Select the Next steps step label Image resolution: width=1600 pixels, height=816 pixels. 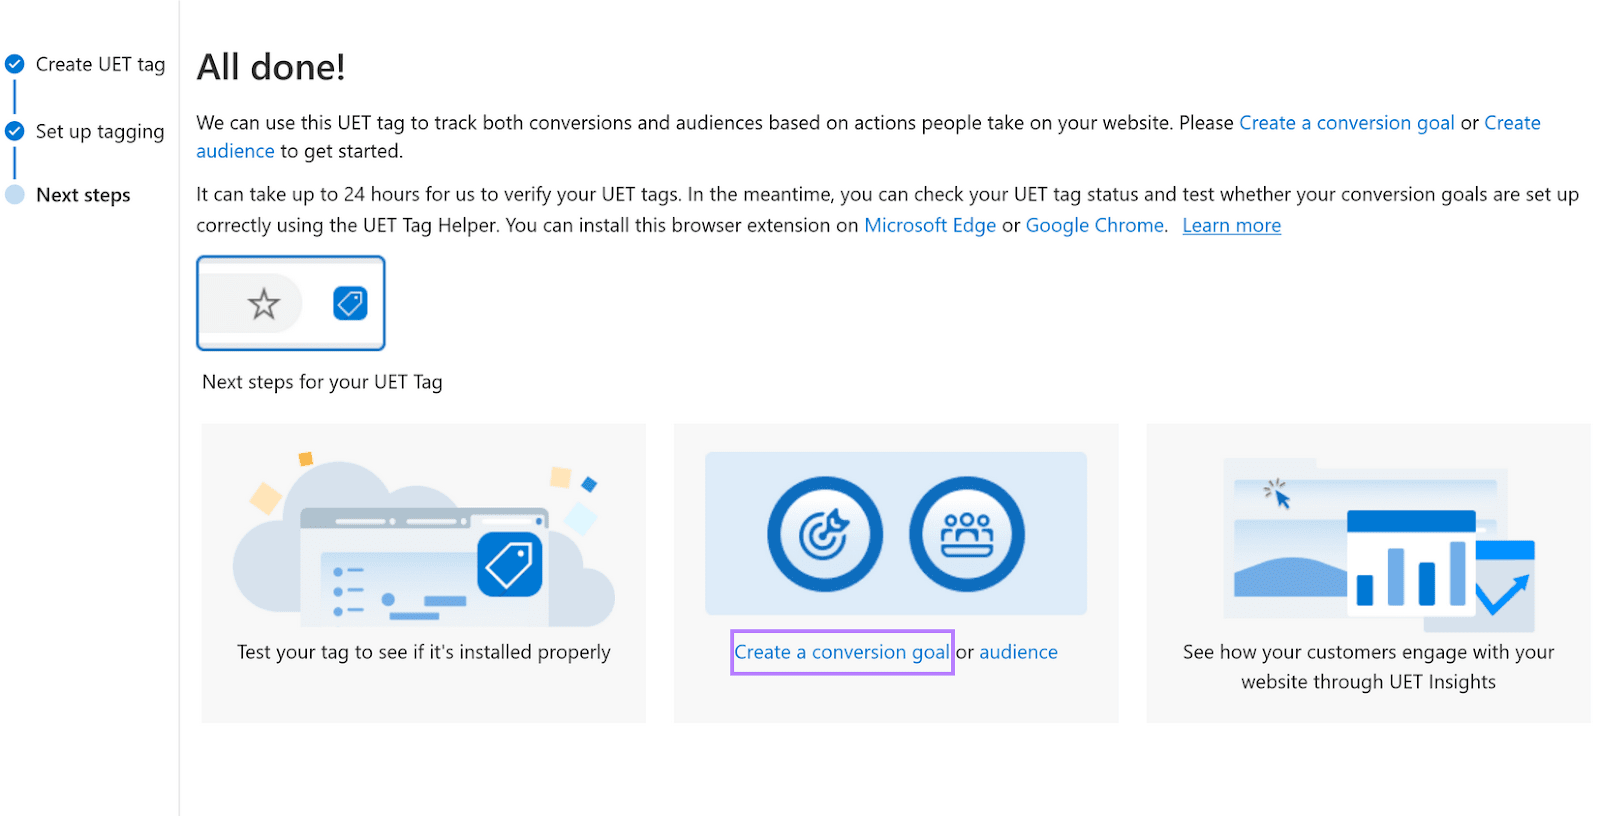coord(83,195)
